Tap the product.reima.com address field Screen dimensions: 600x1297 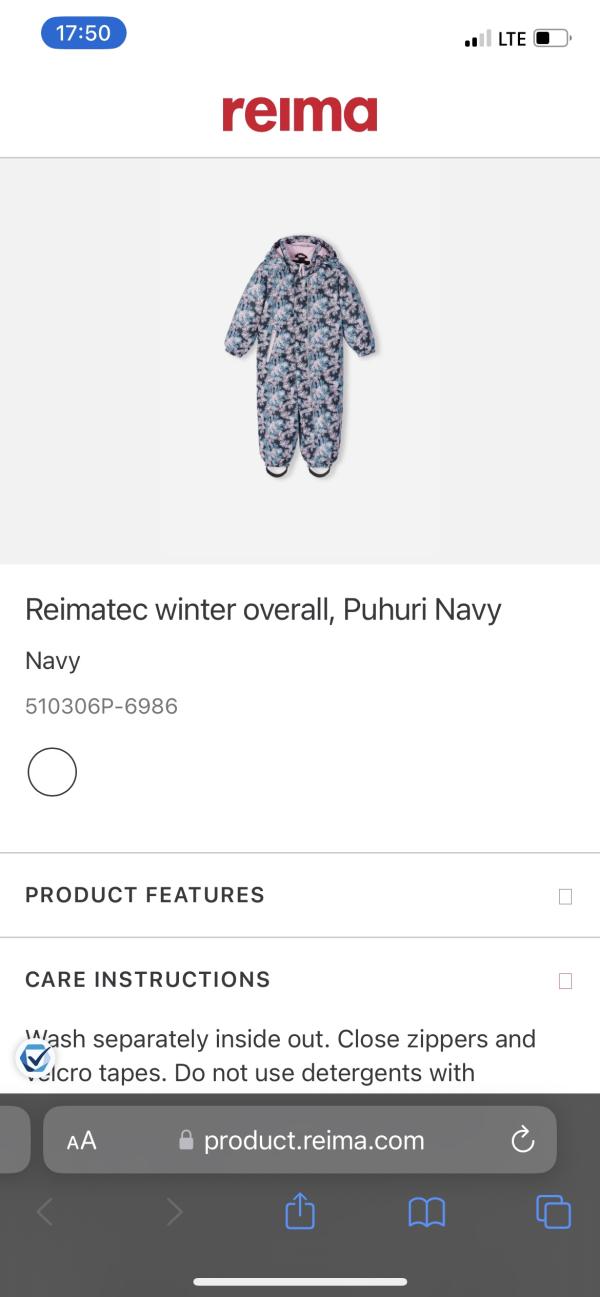pos(314,1141)
